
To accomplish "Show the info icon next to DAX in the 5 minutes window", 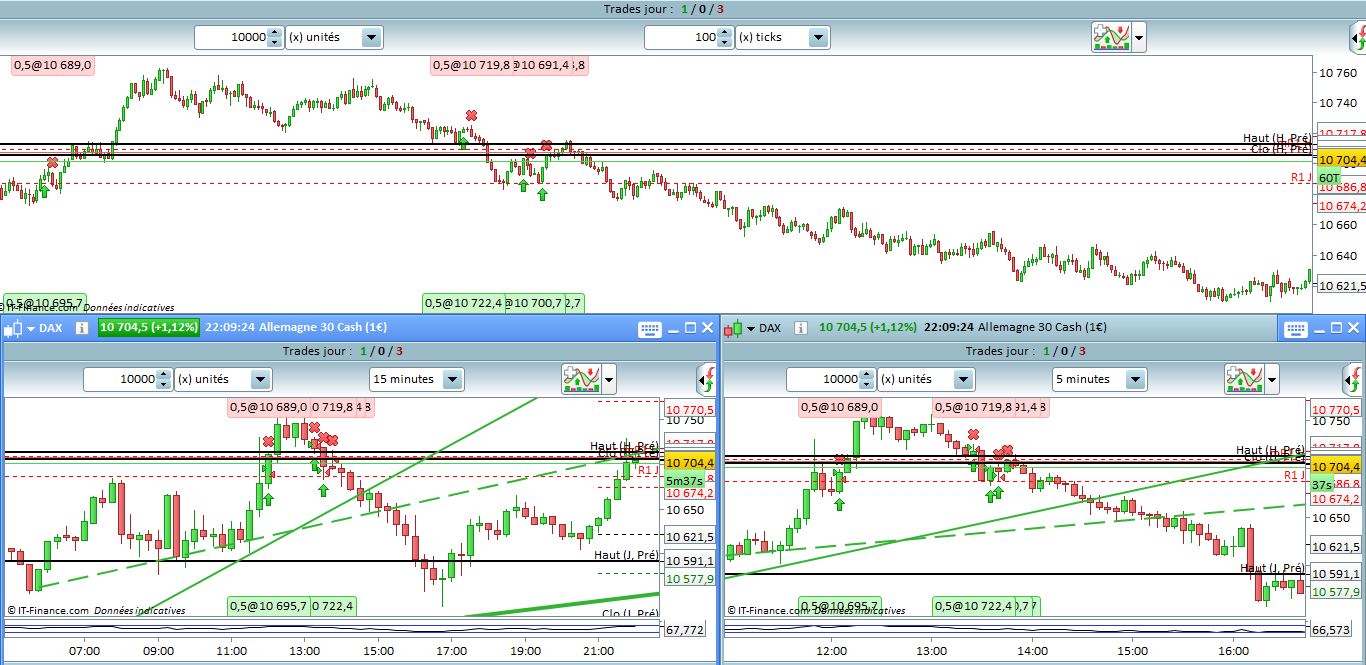I will pyautogui.click(x=800, y=328).
